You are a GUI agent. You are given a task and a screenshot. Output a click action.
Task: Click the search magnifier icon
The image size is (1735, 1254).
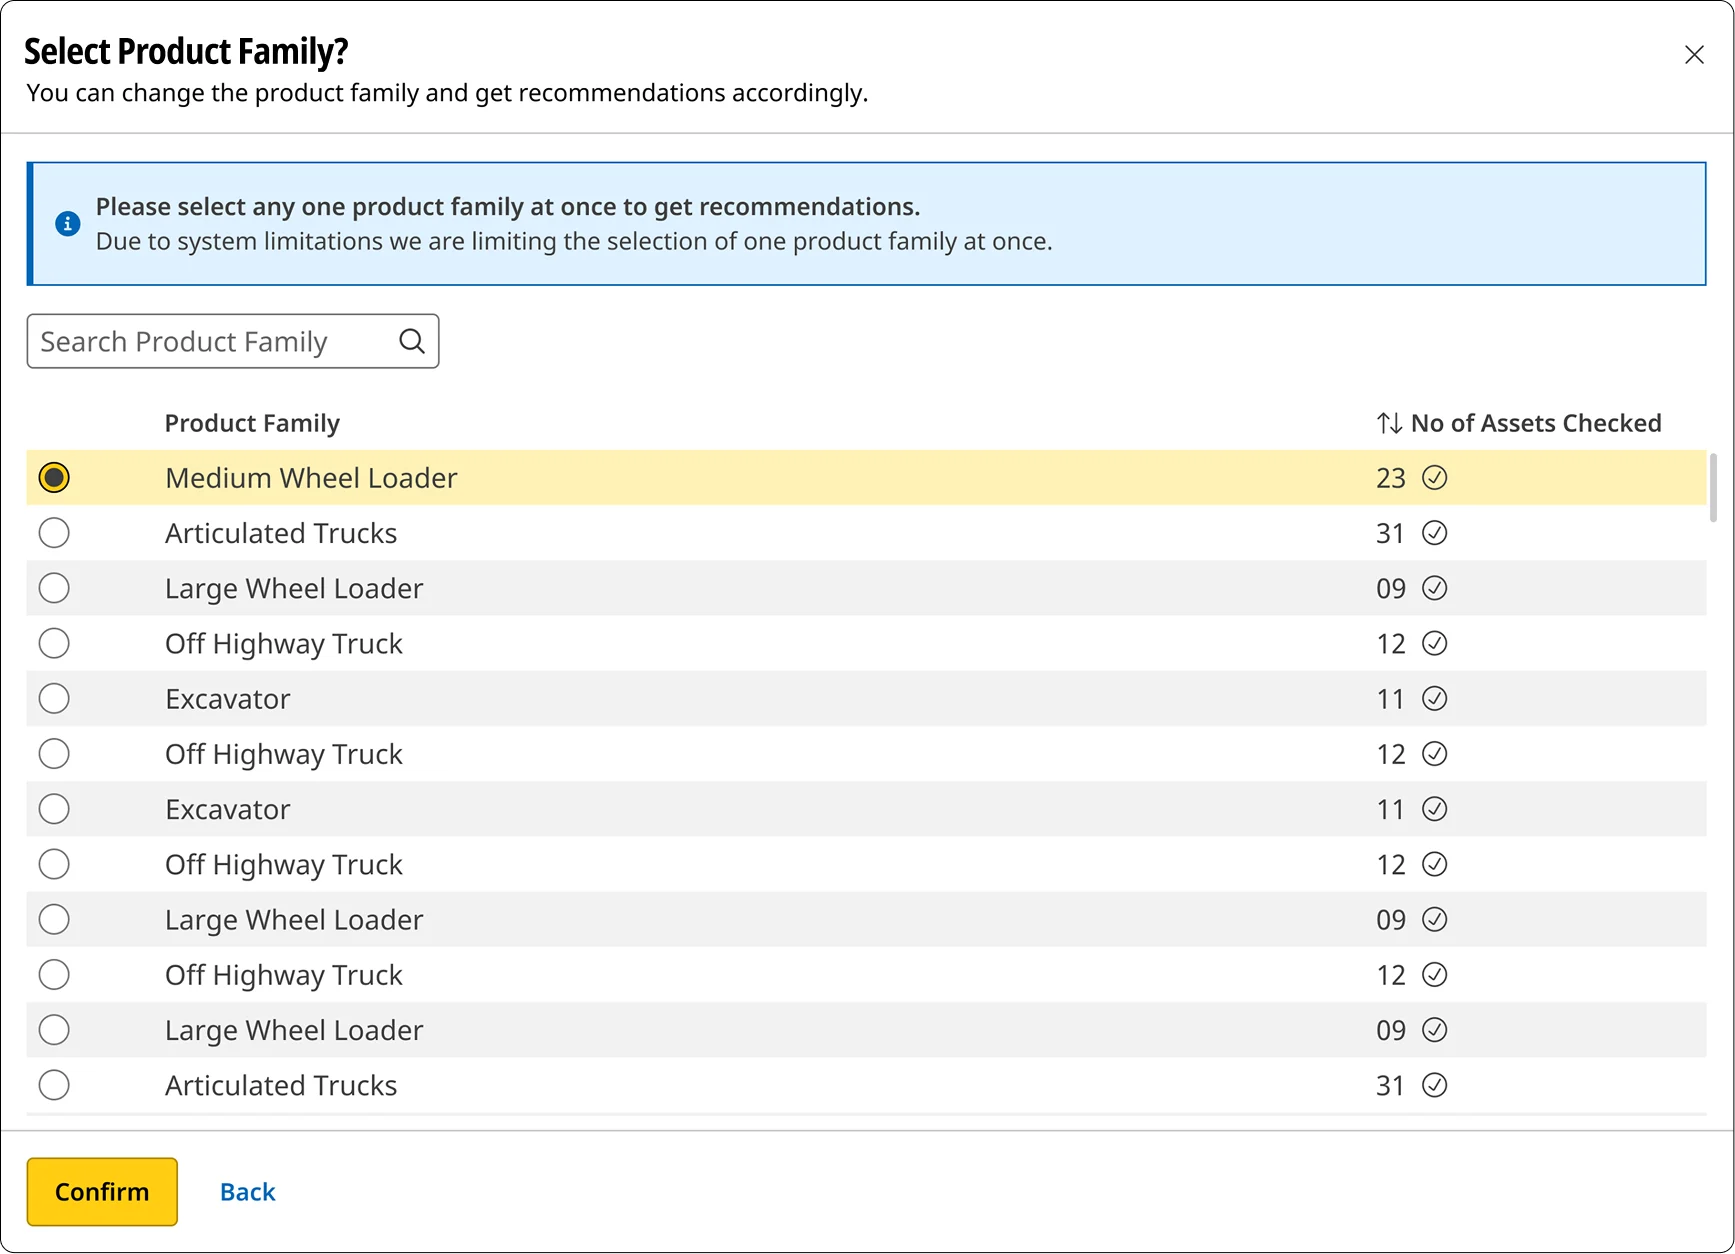(x=412, y=341)
